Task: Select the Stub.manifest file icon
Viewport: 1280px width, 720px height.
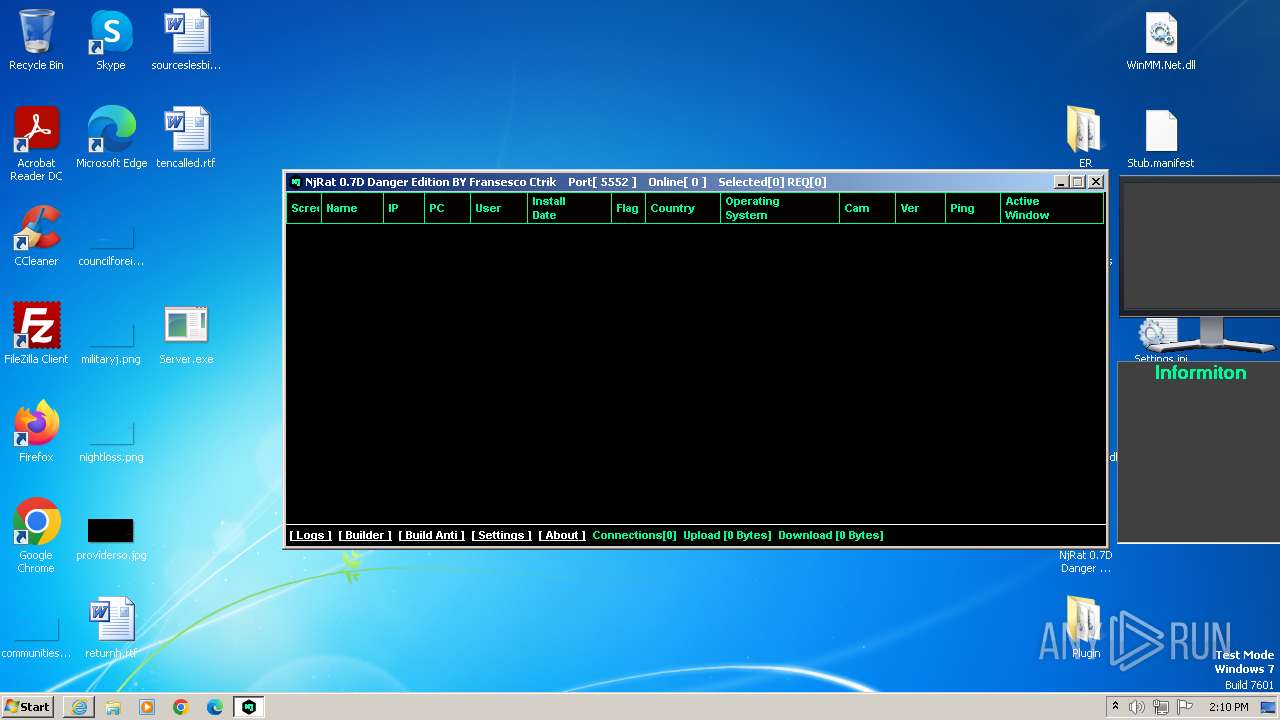Action: coord(1161,138)
